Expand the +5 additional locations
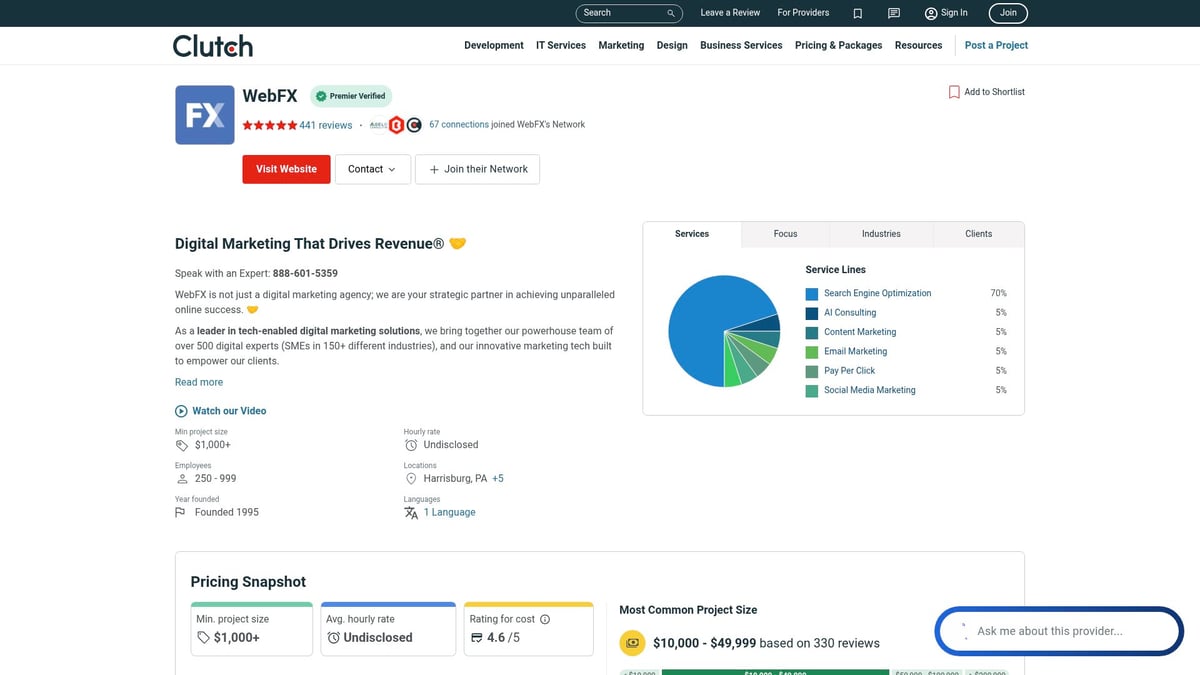 (497, 478)
